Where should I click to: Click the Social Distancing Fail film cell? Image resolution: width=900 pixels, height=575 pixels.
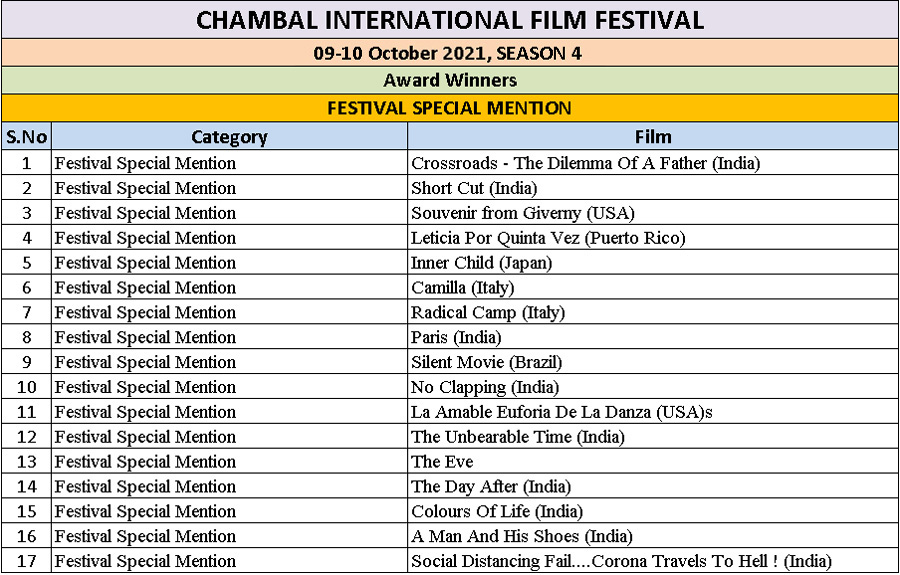tap(653, 561)
